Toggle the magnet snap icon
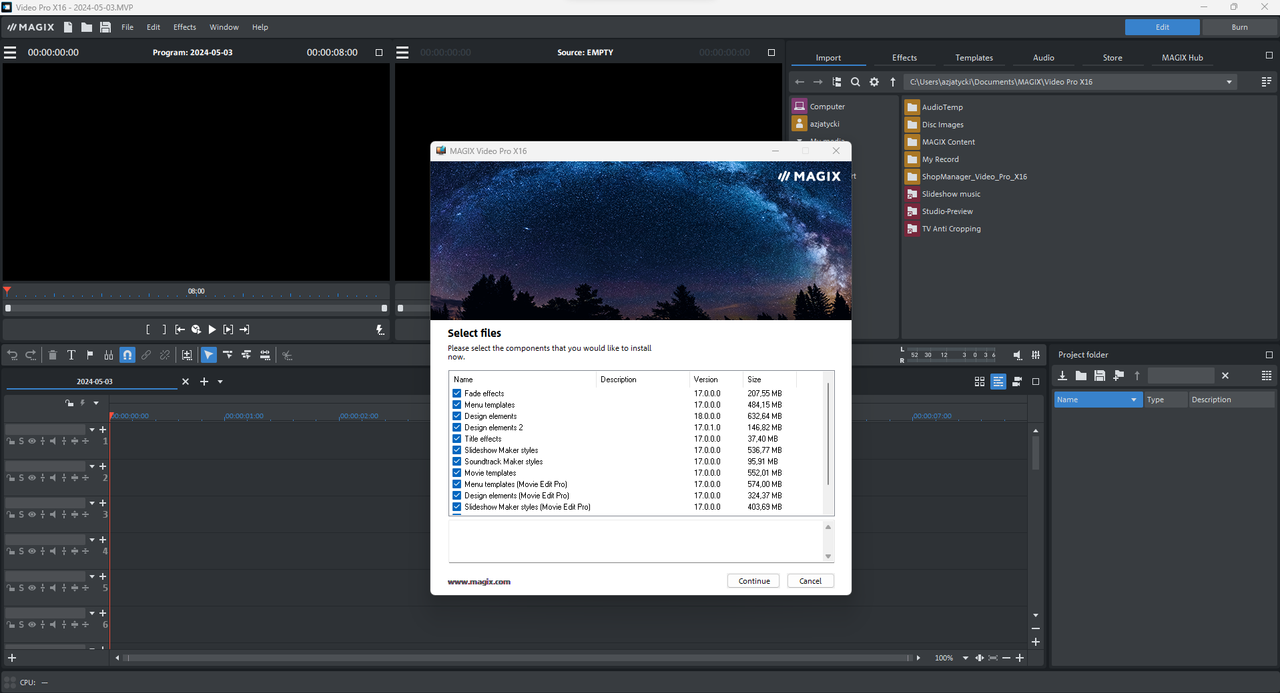 pyautogui.click(x=127, y=355)
